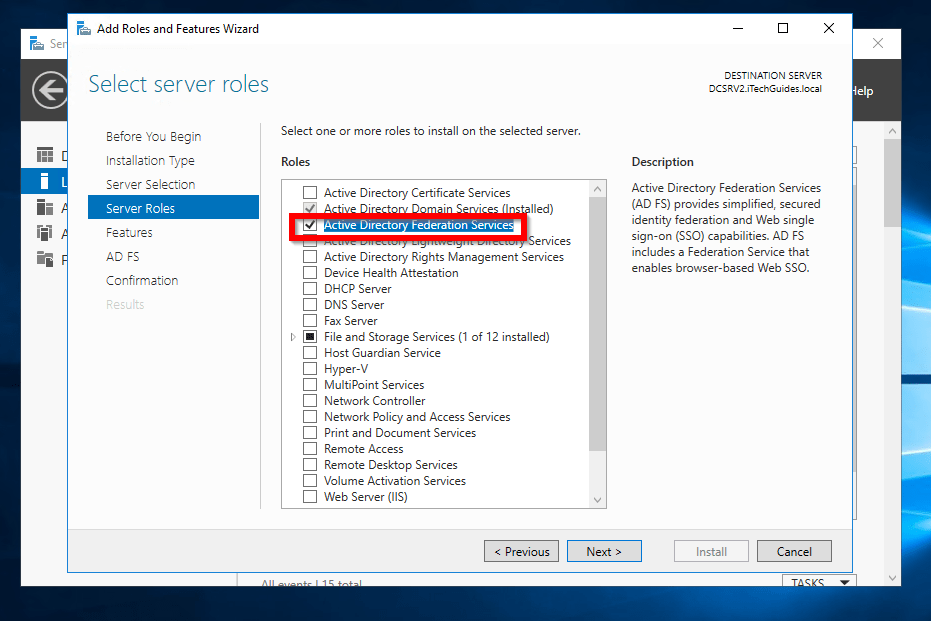
Task: Select the Hyper-V role checkbox
Action: pyautogui.click(x=310, y=368)
